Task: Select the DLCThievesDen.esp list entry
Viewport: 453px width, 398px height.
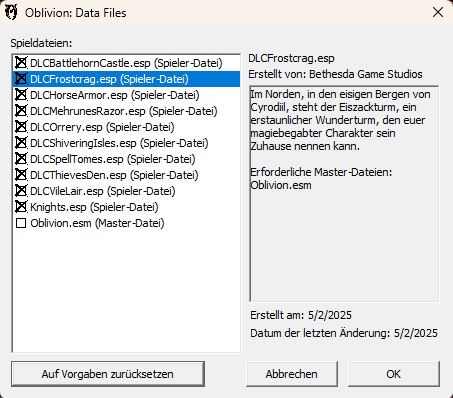Action: (114, 175)
